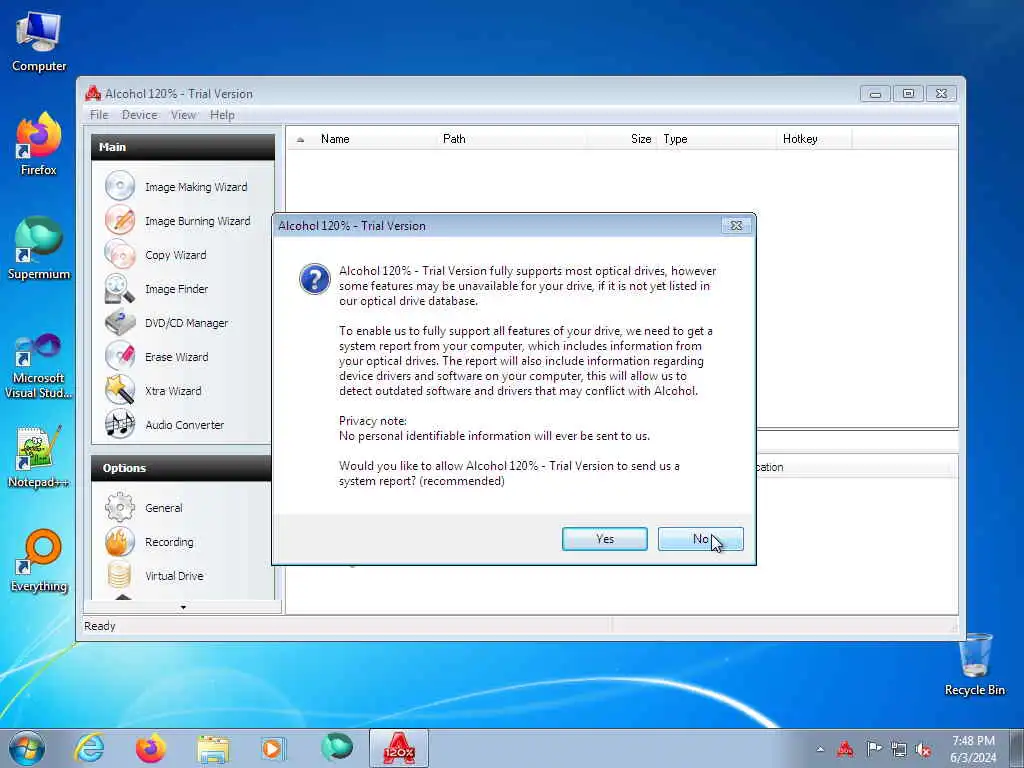
Task: Open the Notepad++ desktop shortcut
Action: [39, 457]
